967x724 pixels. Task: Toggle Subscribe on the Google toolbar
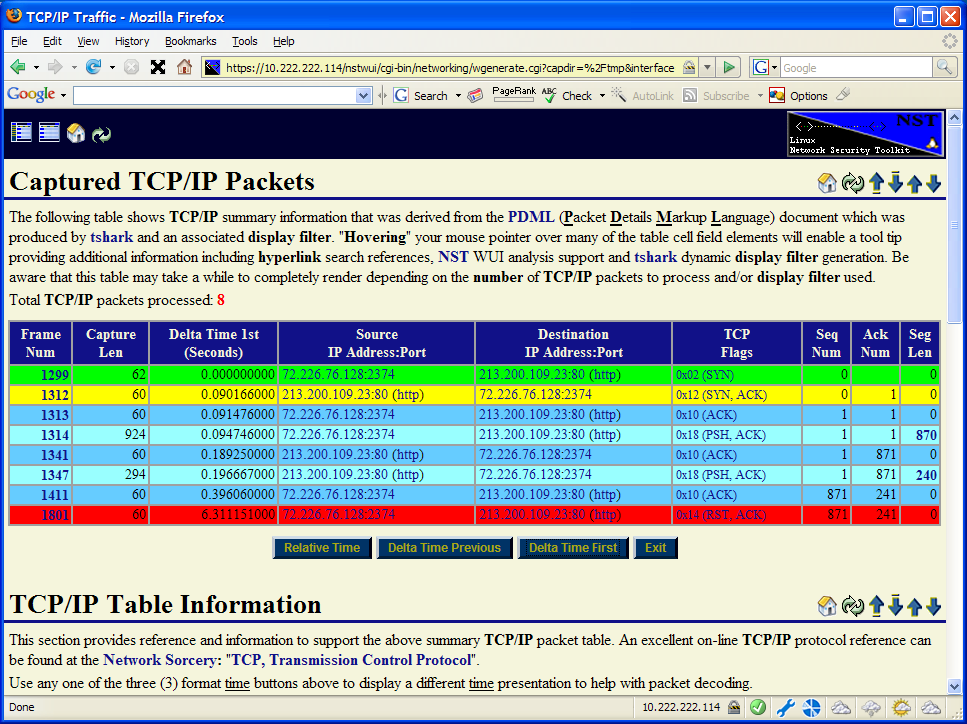(713, 95)
